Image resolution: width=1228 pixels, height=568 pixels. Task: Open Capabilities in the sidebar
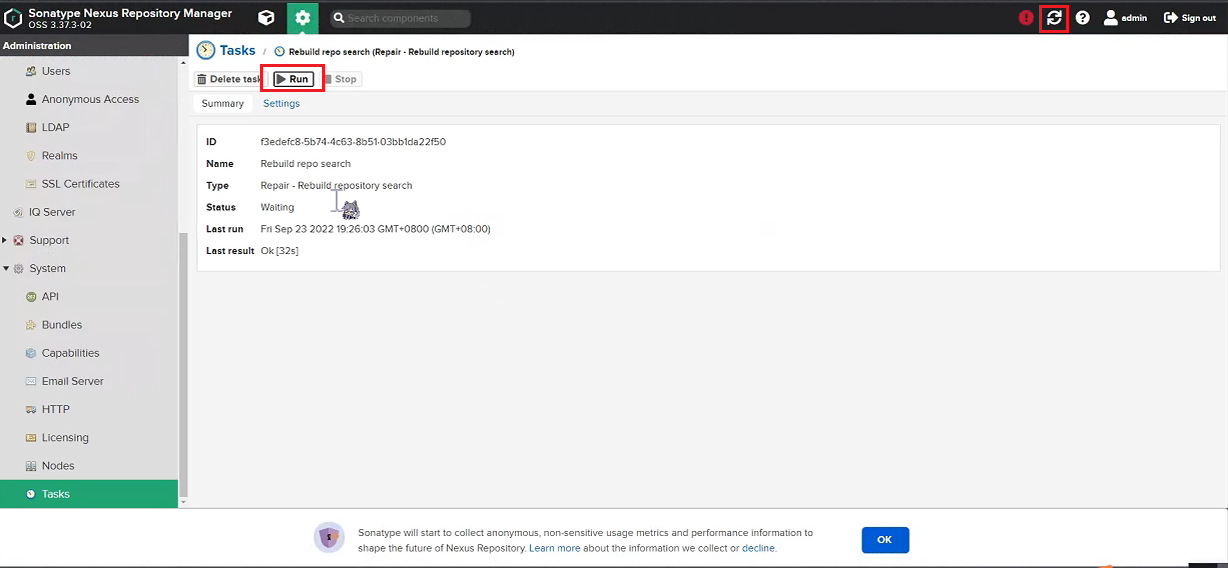click(70, 353)
